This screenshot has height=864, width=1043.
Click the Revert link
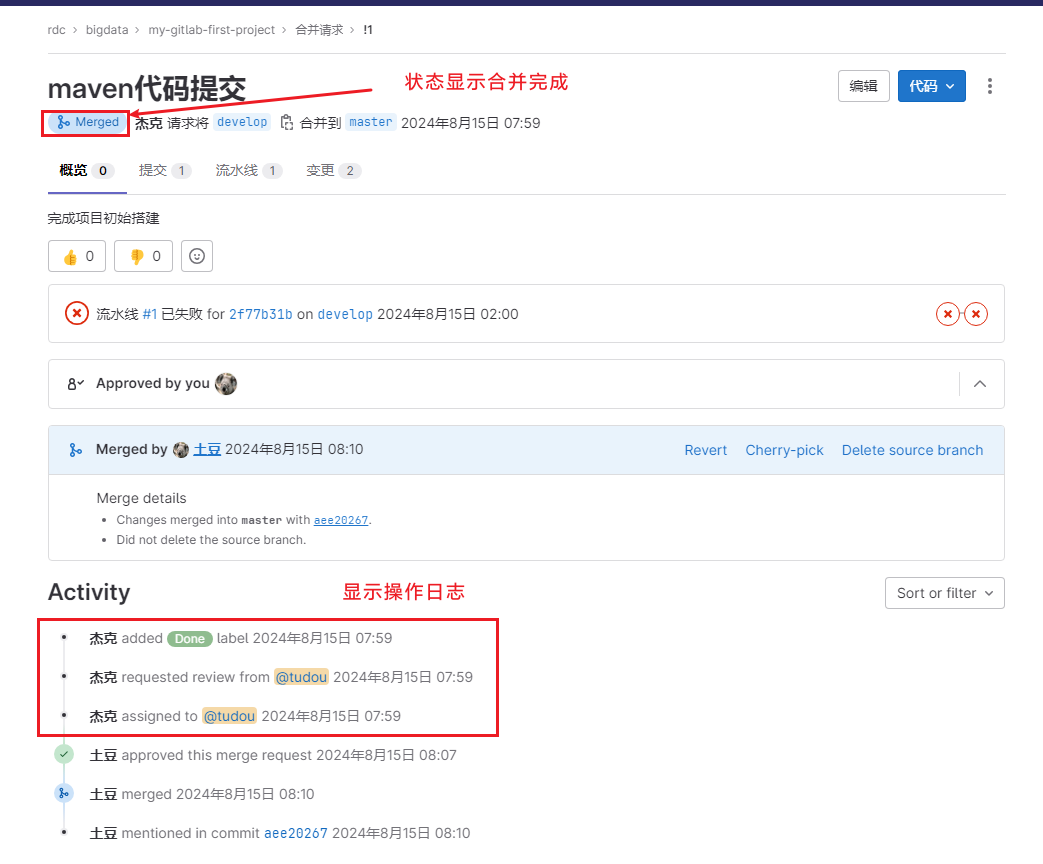(x=706, y=450)
